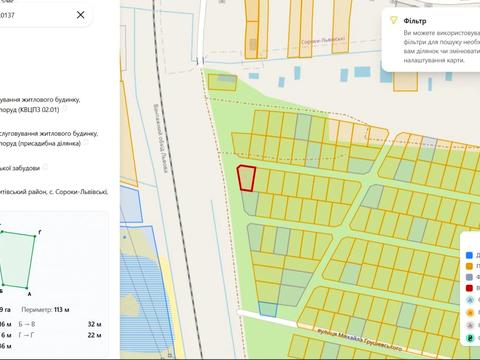This screenshot has height=360, width=480.
Task: Click info icon next to КВЦПЗ 02.01
Action: coord(64,109)
